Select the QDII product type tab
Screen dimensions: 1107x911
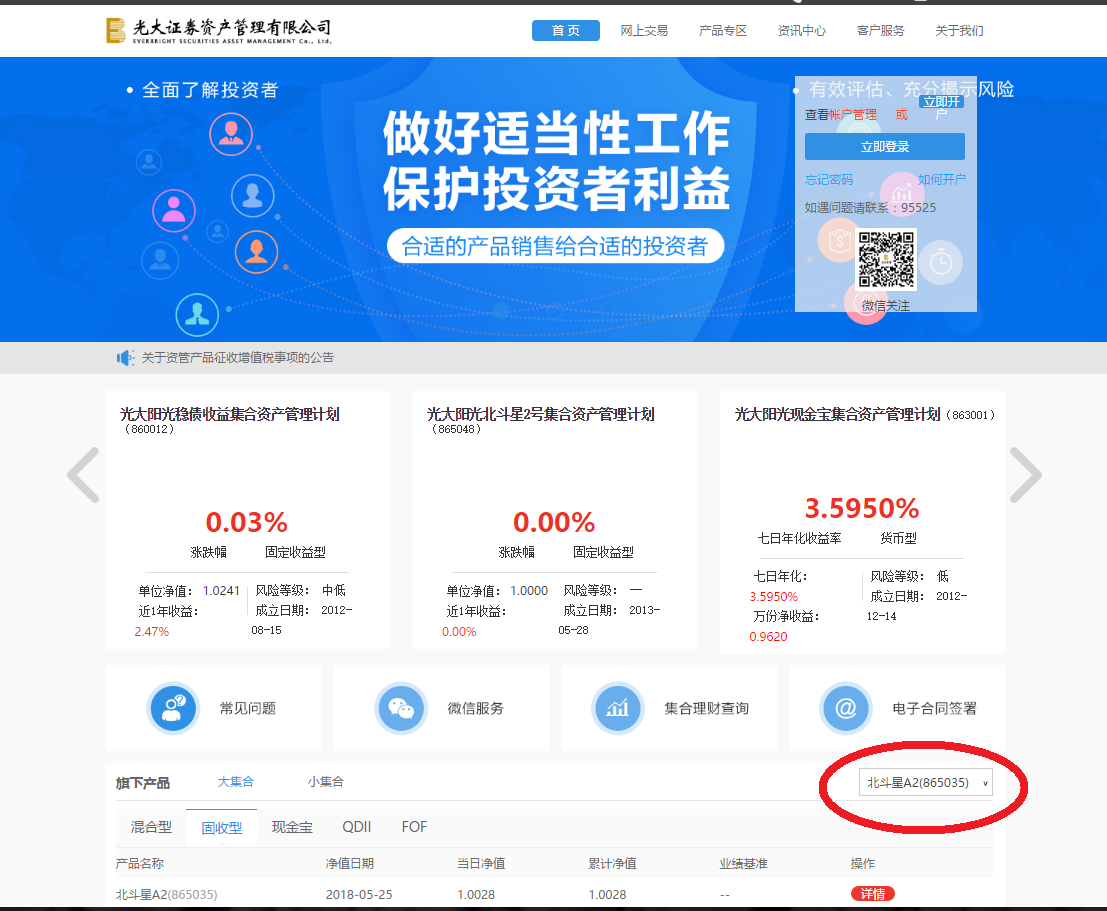(x=357, y=827)
